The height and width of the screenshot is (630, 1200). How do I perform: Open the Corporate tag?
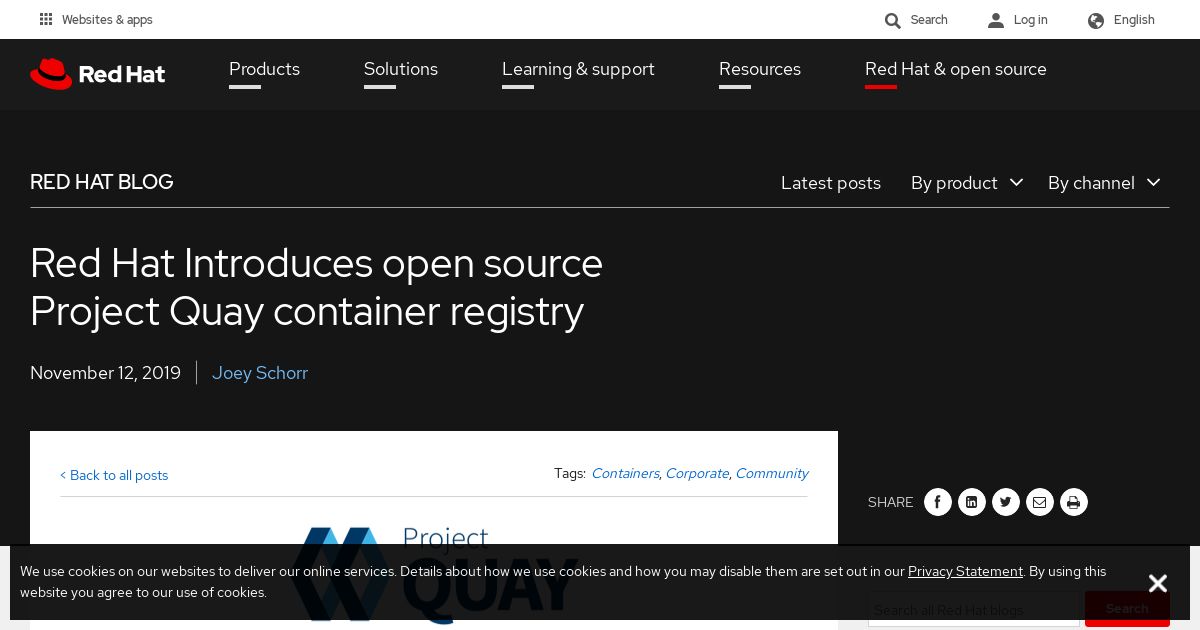click(x=697, y=473)
